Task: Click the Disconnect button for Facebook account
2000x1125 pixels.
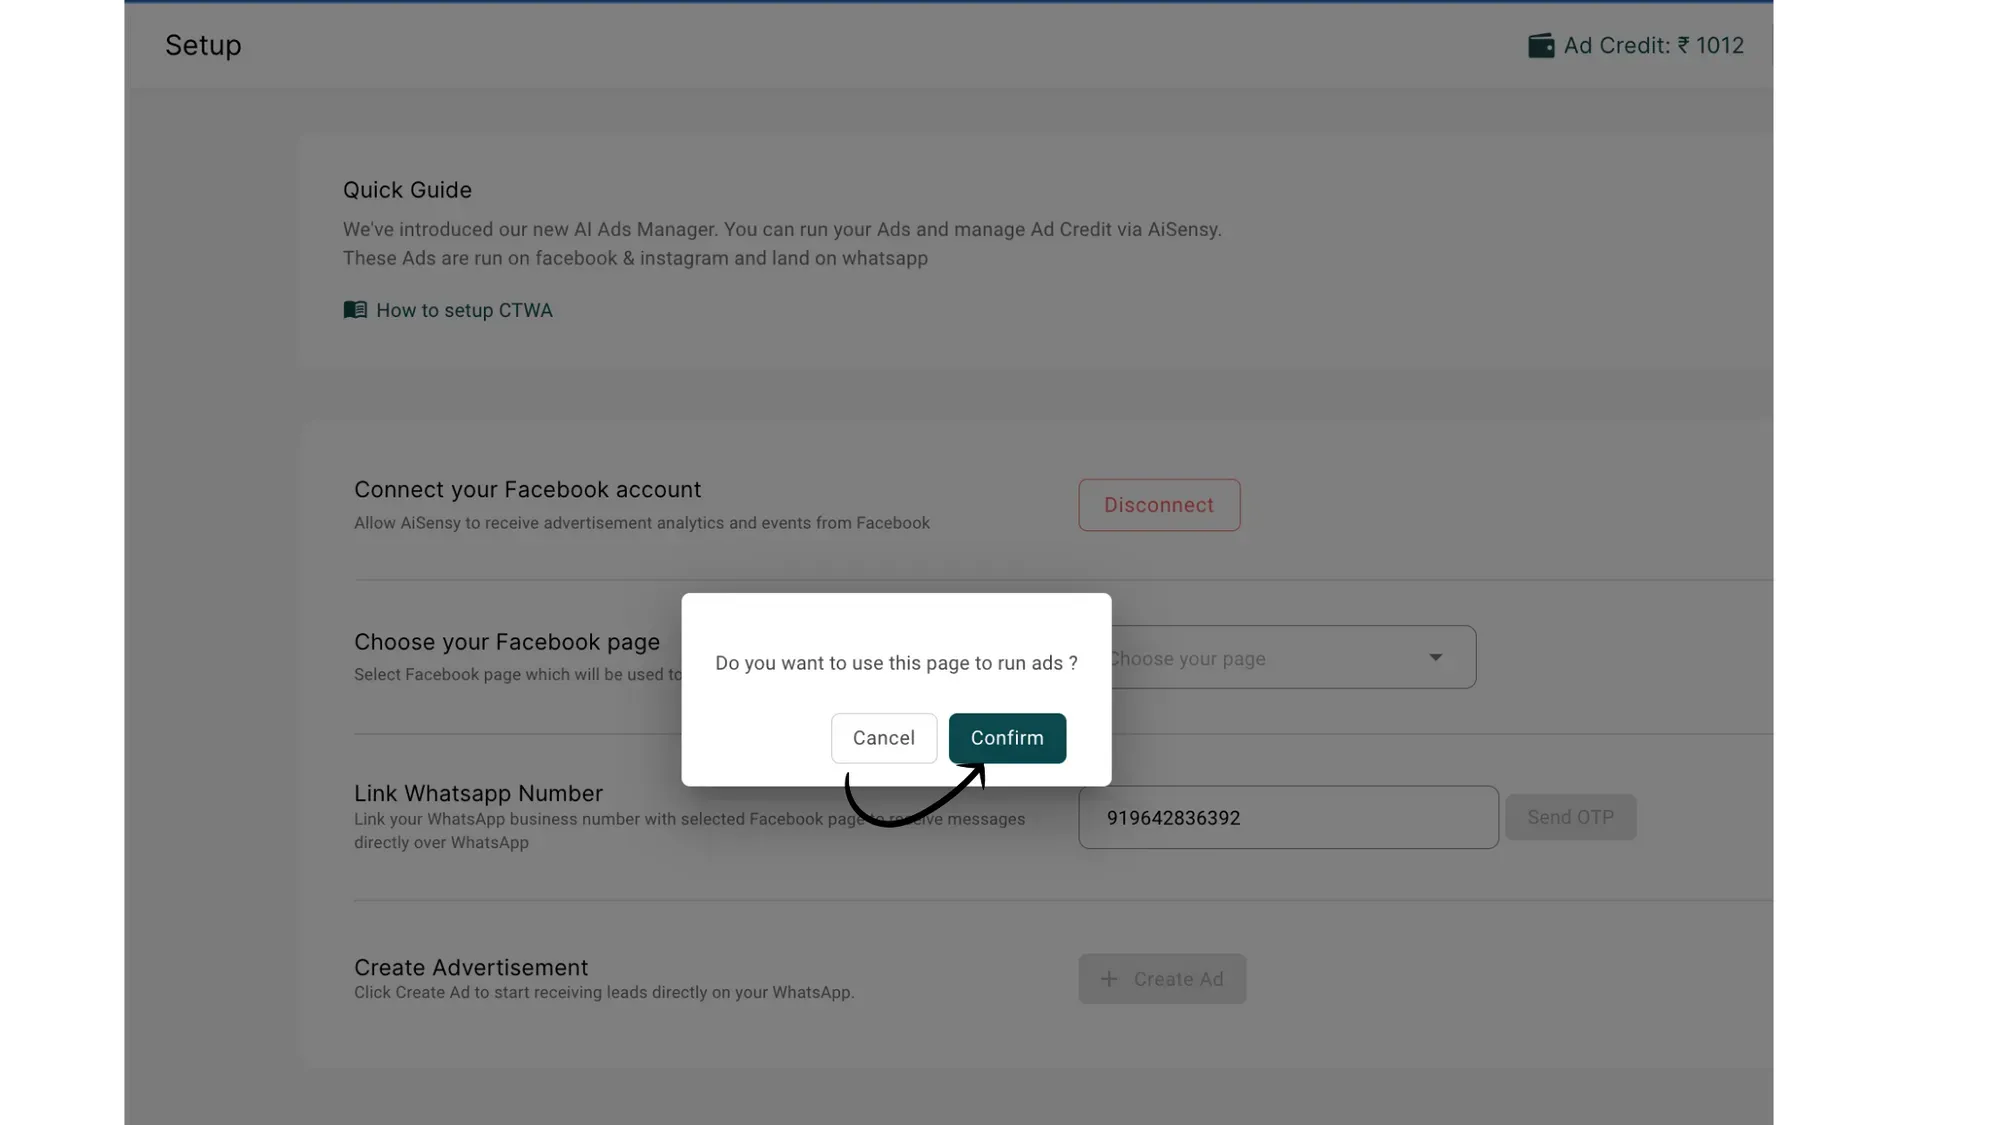Action: [x=1159, y=505]
